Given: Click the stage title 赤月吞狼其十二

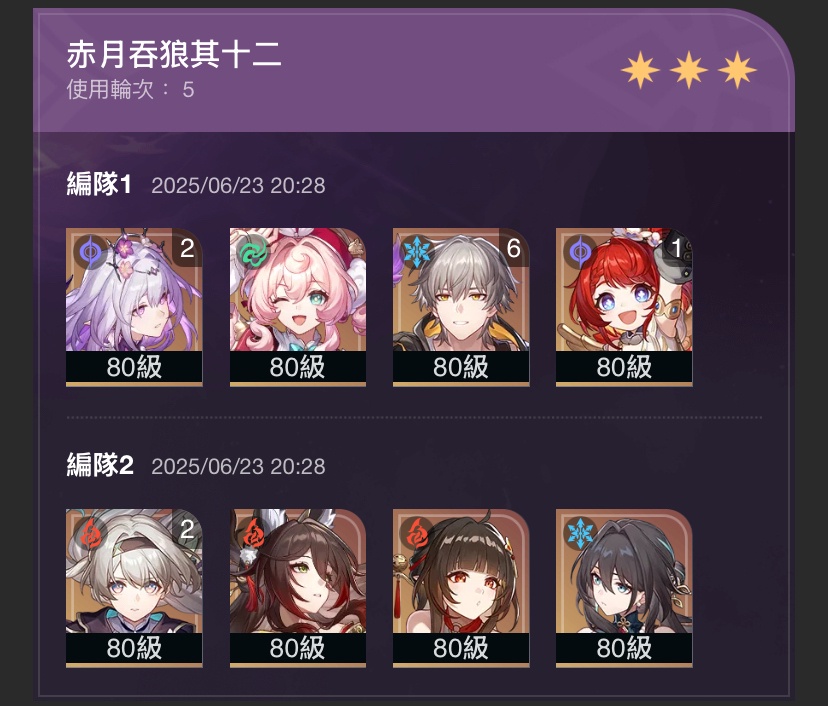Looking at the screenshot, I should point(174,54).
